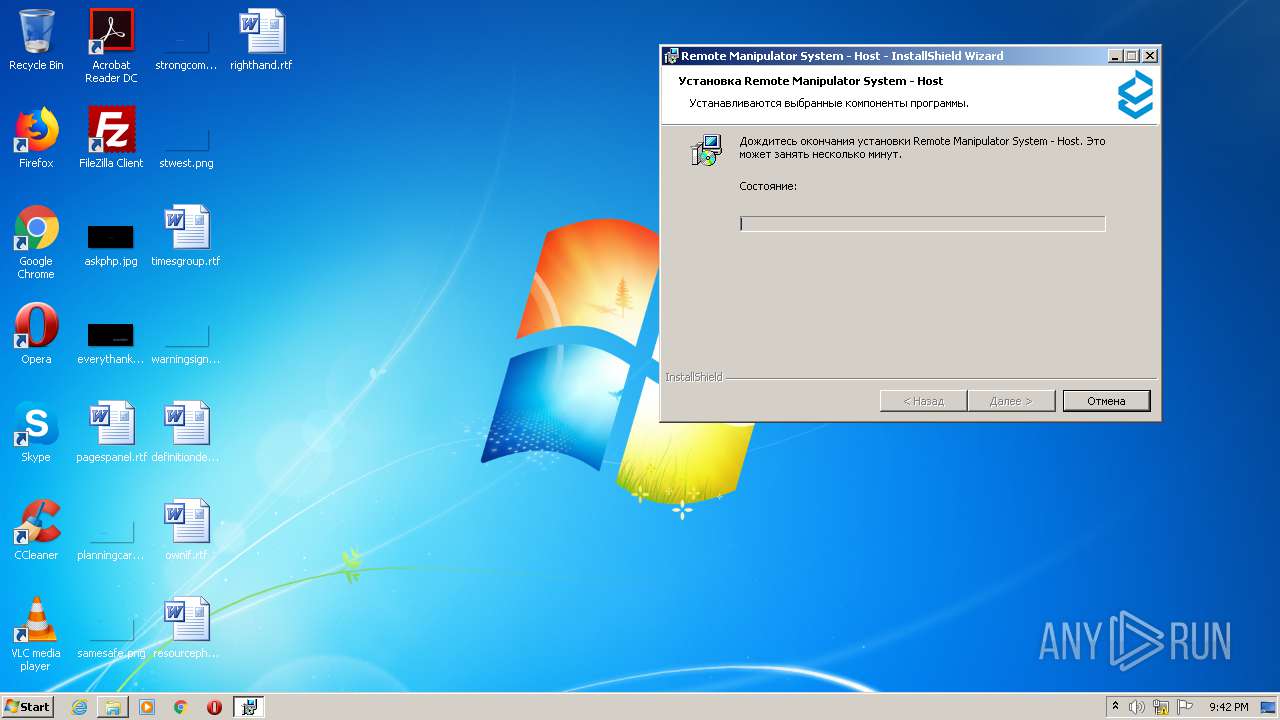This screenshot has height=720, width=1280.
Task: Select the righthand.rtf document icon
Action: [x=261, y=40]
